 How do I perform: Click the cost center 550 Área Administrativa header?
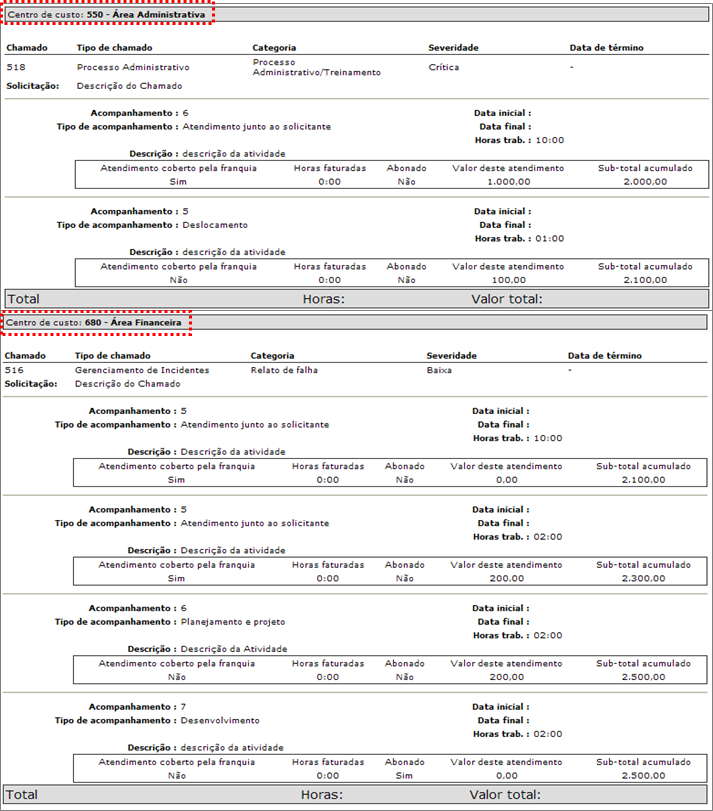click(x=107, y=16)
